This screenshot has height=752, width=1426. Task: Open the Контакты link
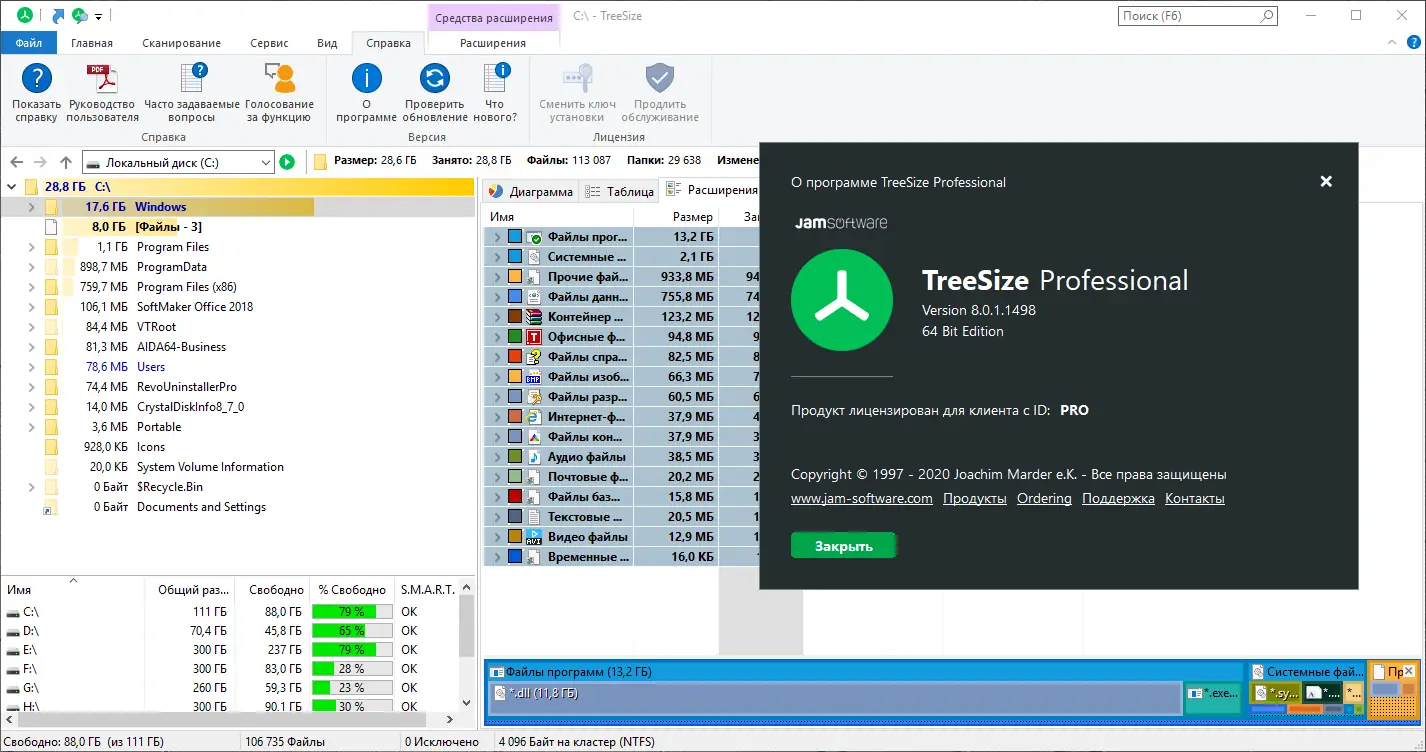pyautogui.click(x=1195, y=498)
